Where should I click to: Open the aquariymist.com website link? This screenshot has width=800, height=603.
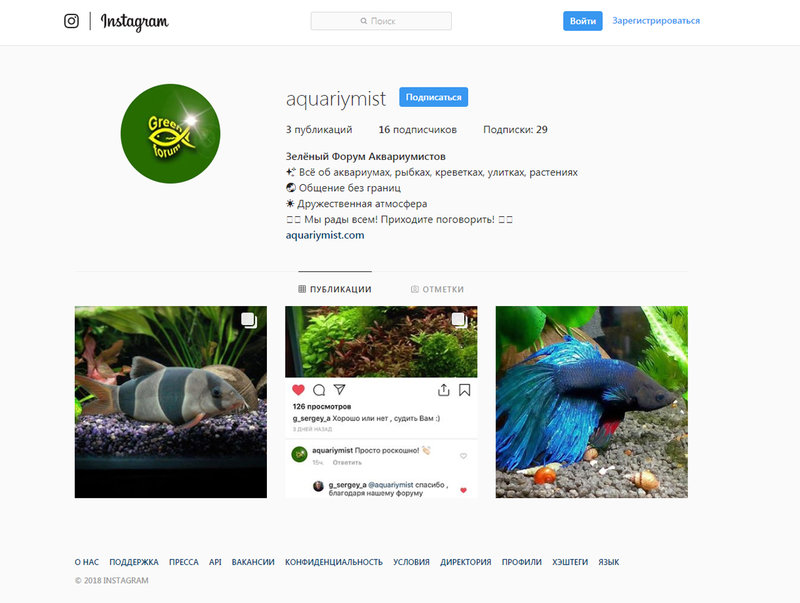[x=325, y=235]
